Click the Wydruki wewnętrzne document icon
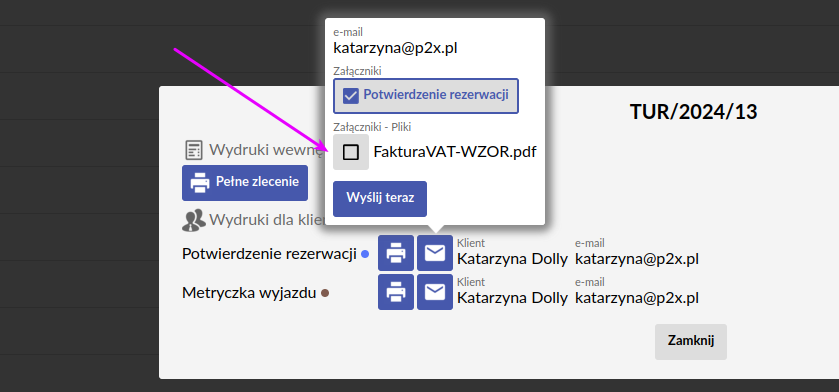Image resolution: width=839 pixels, height=392 pixels. (x=193, y=150)
